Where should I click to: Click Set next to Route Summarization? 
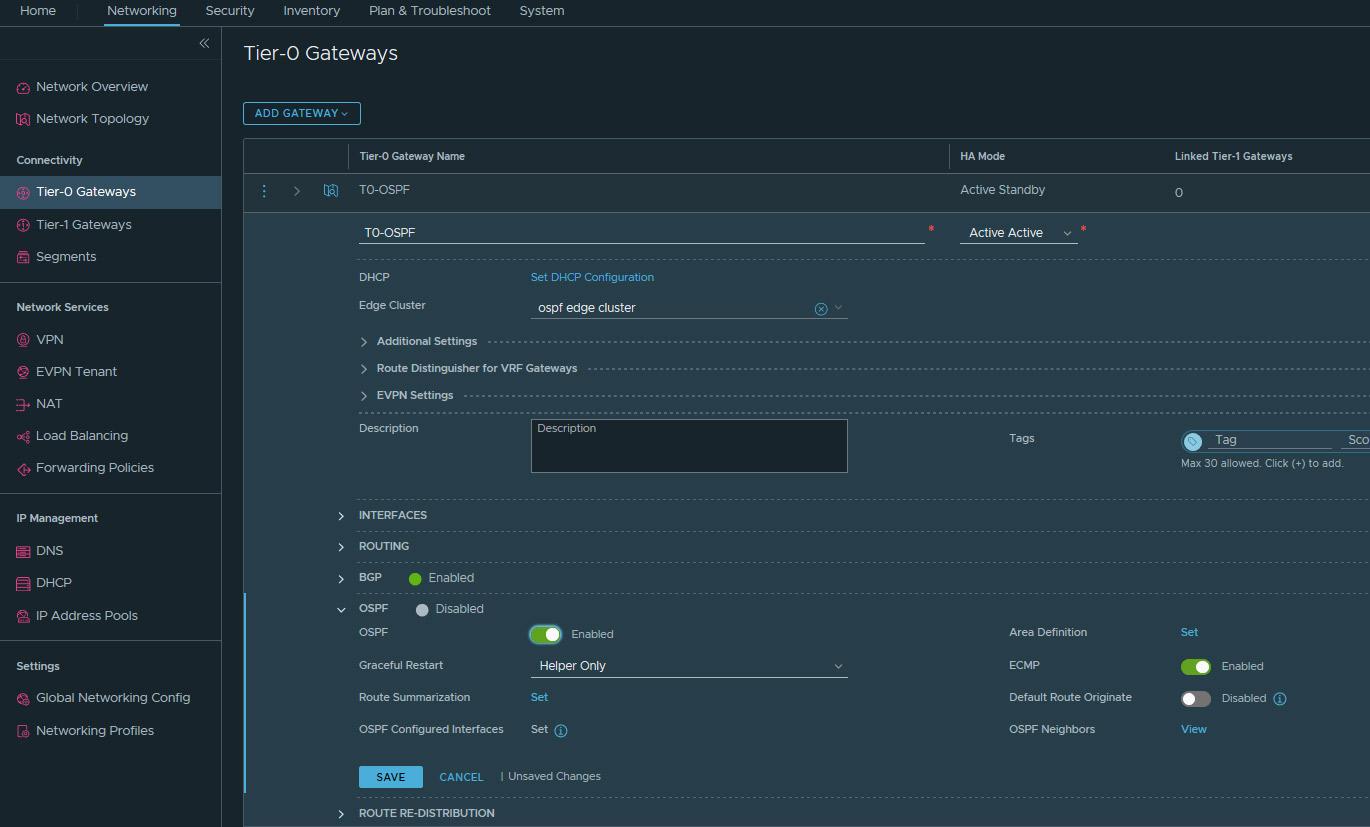point(539,698)
